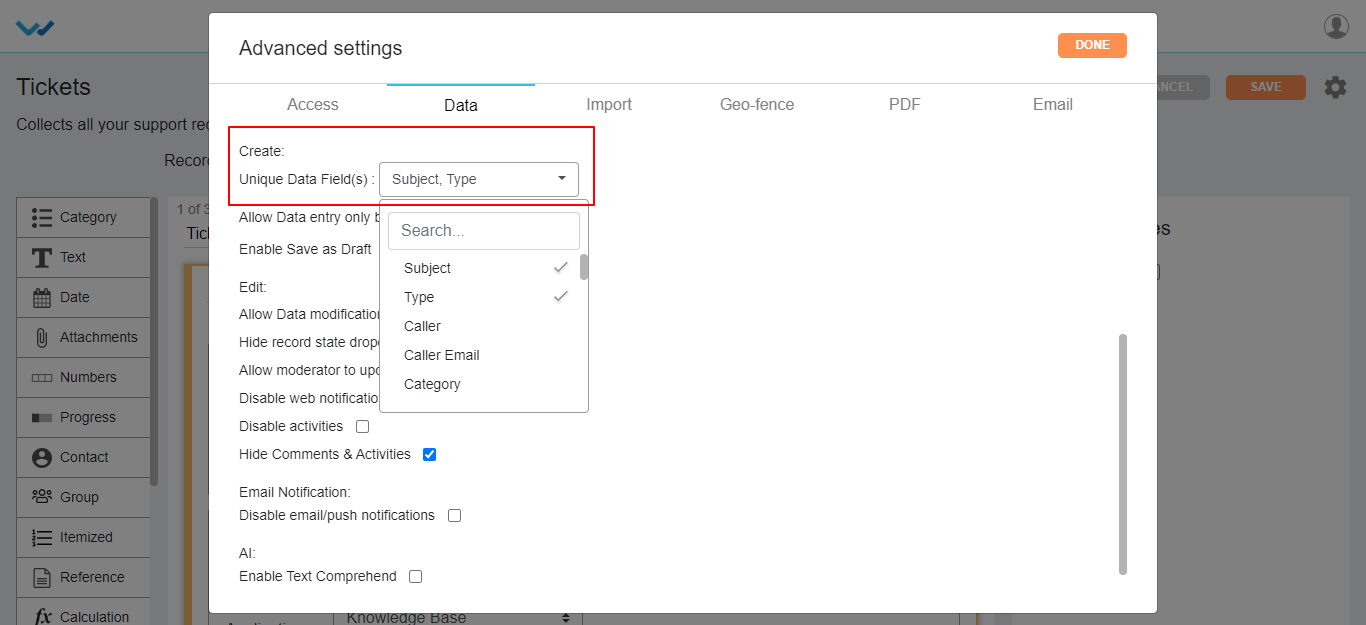The image size is (1366, 625).
Task: Select Caller from the dropdown list
Action: 484,326
